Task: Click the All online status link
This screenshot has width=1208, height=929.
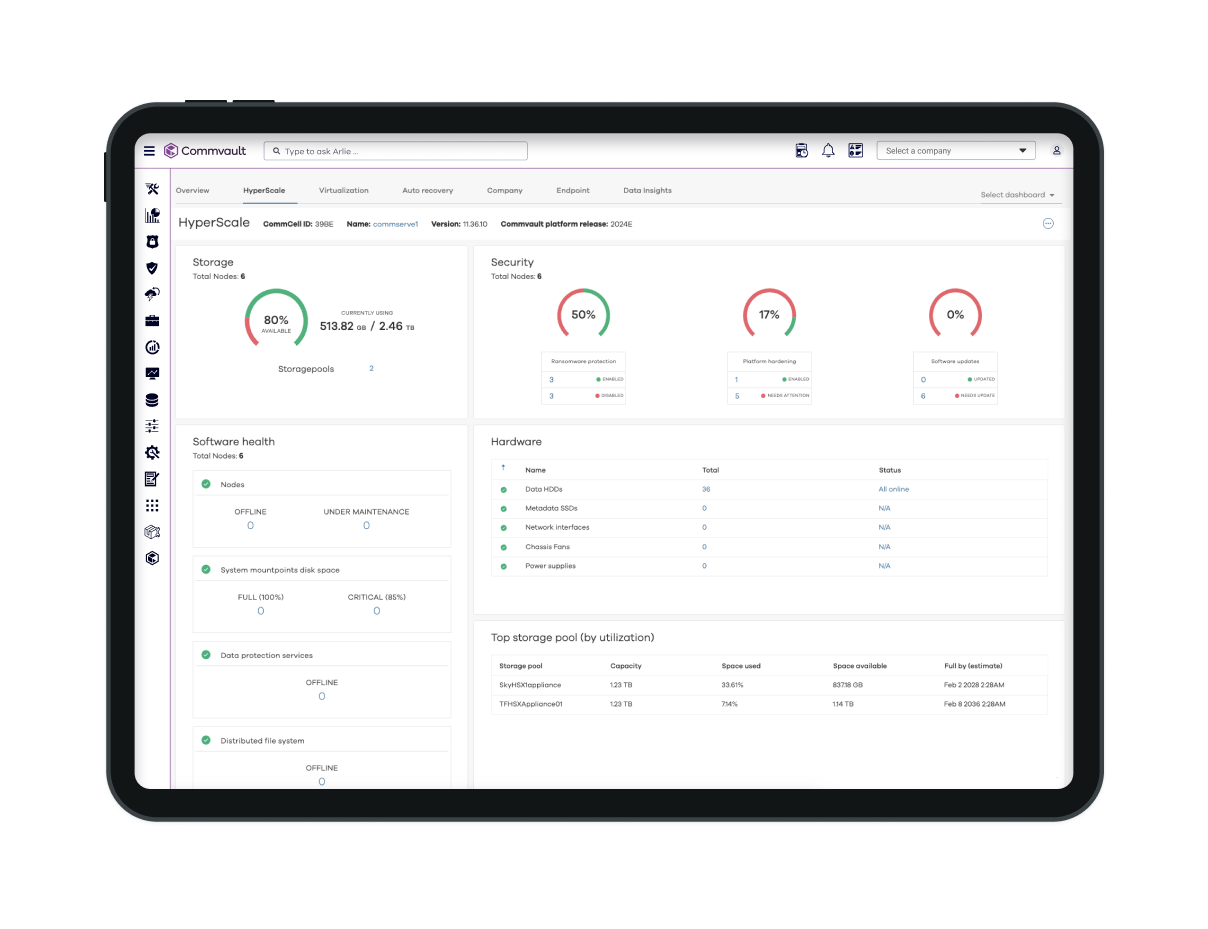Action: (x=893, y=489)
